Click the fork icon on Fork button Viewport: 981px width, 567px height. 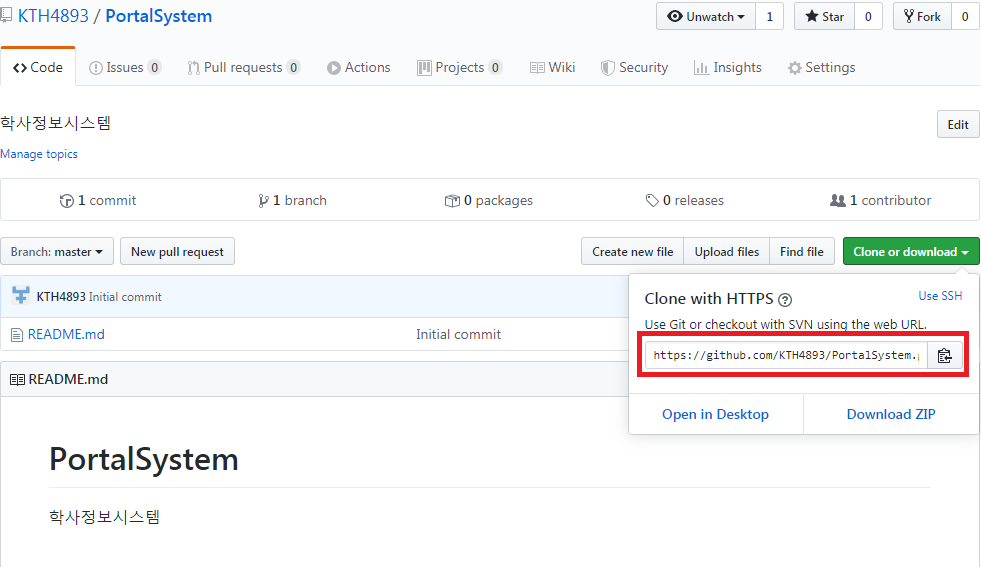pyautogui.click(x=908, y=16)
